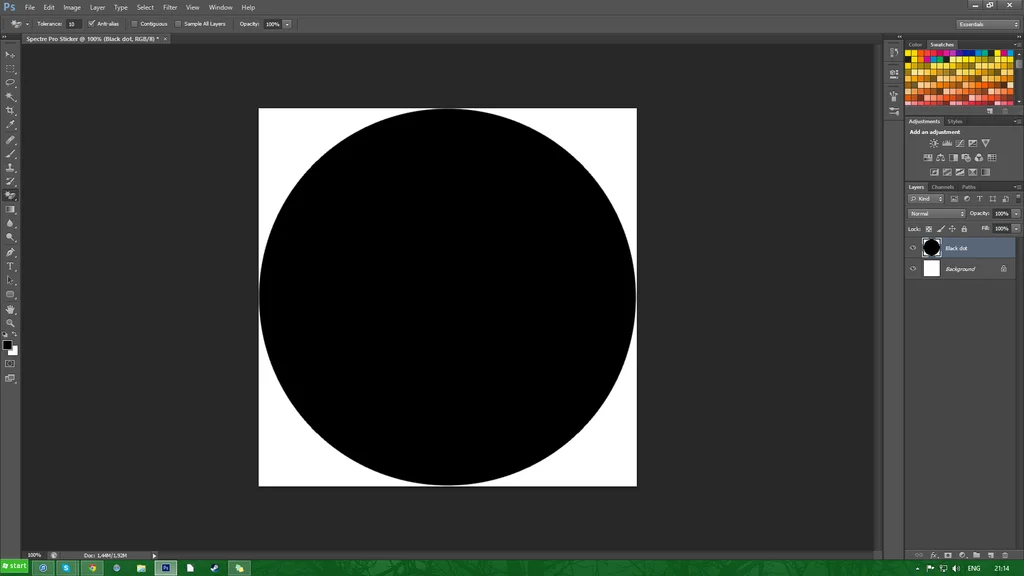Switch to the Color tab

pyautogui.click(x=915, y=45)
